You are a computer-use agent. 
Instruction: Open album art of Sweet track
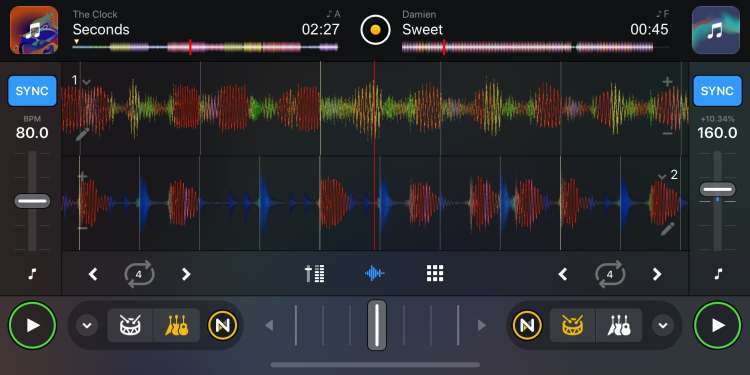716,30
